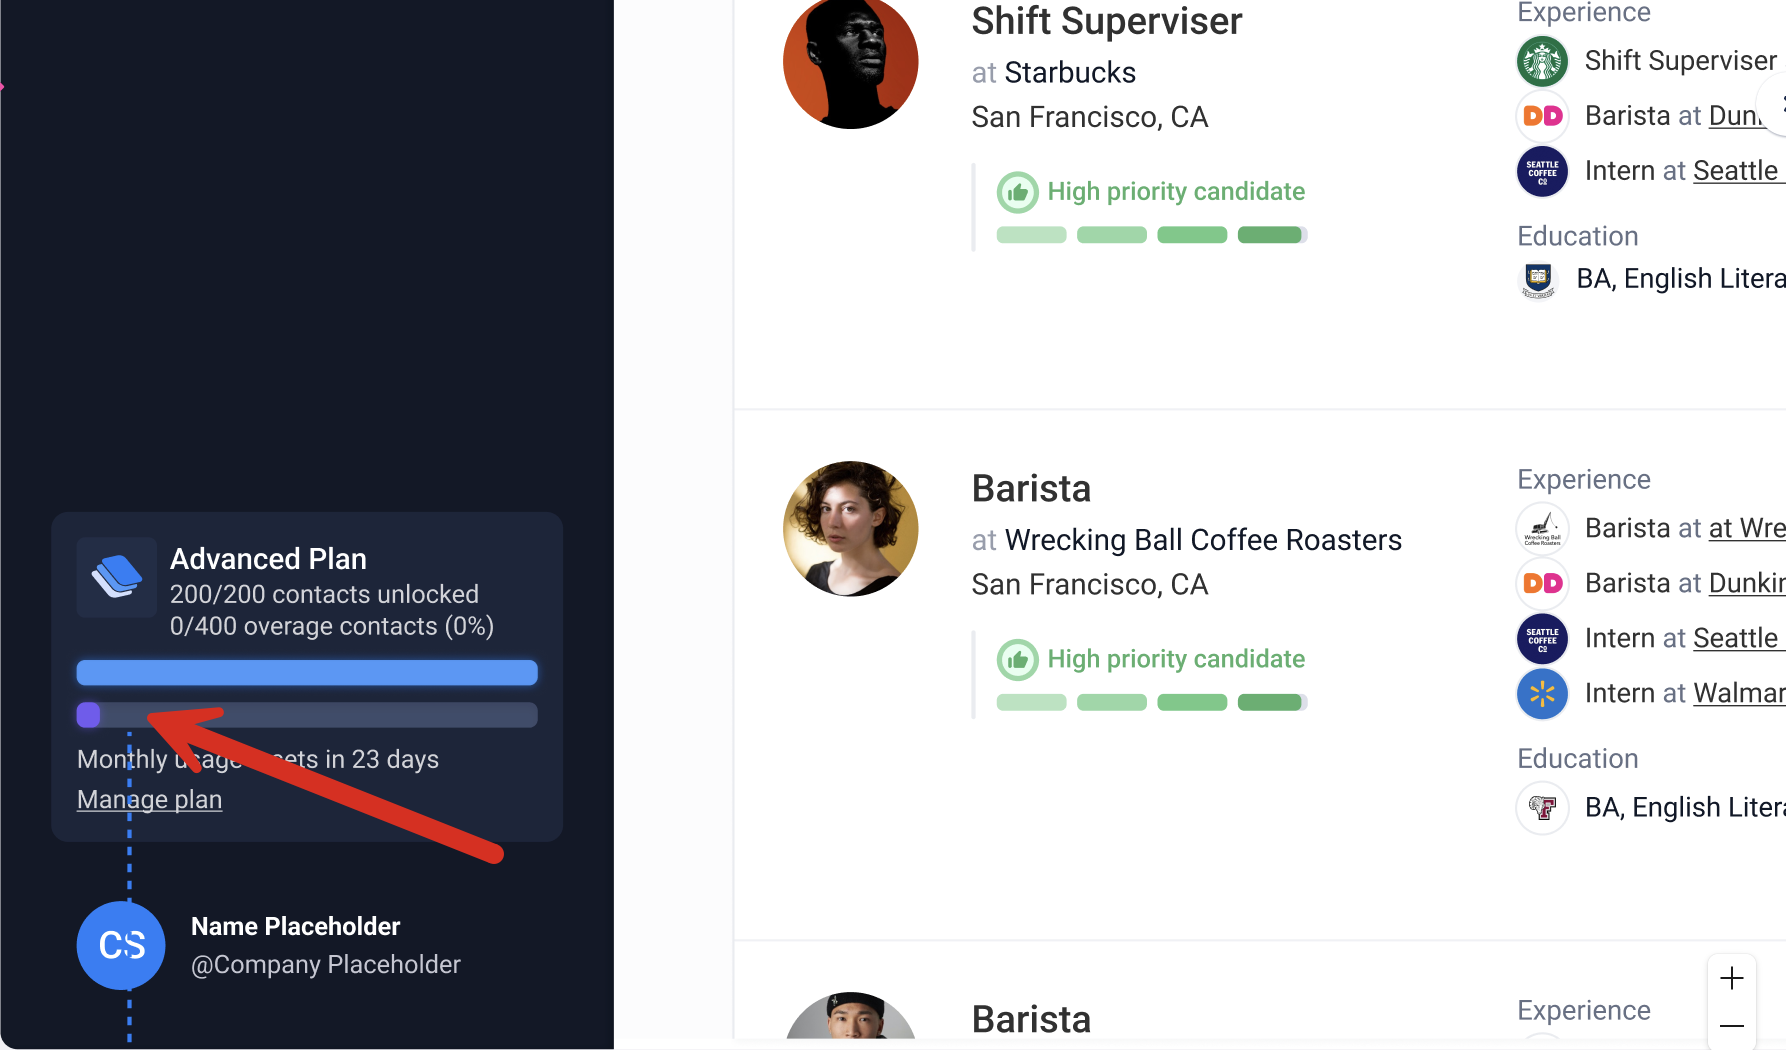The image size is (1786, 1050).
Task: Open the Walmart company link
Action: (1738, 693)
